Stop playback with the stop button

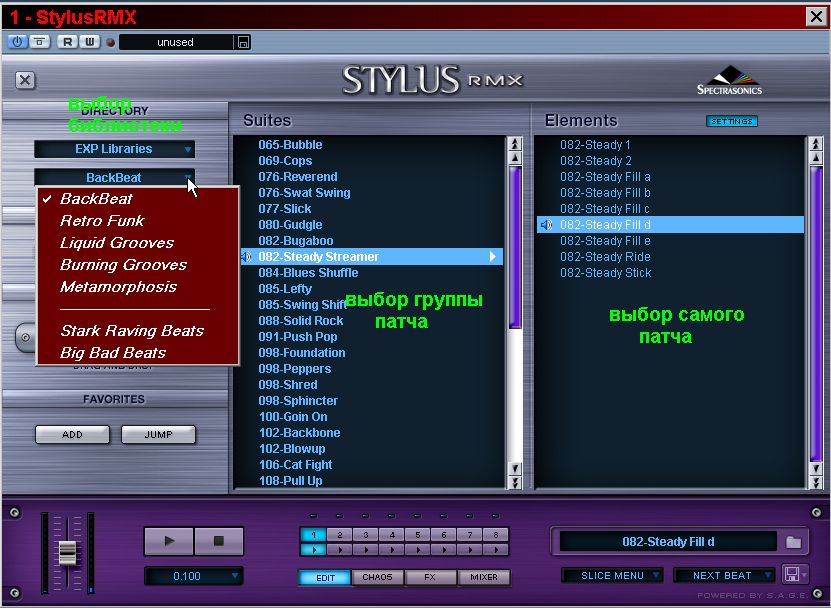point(218,541)
